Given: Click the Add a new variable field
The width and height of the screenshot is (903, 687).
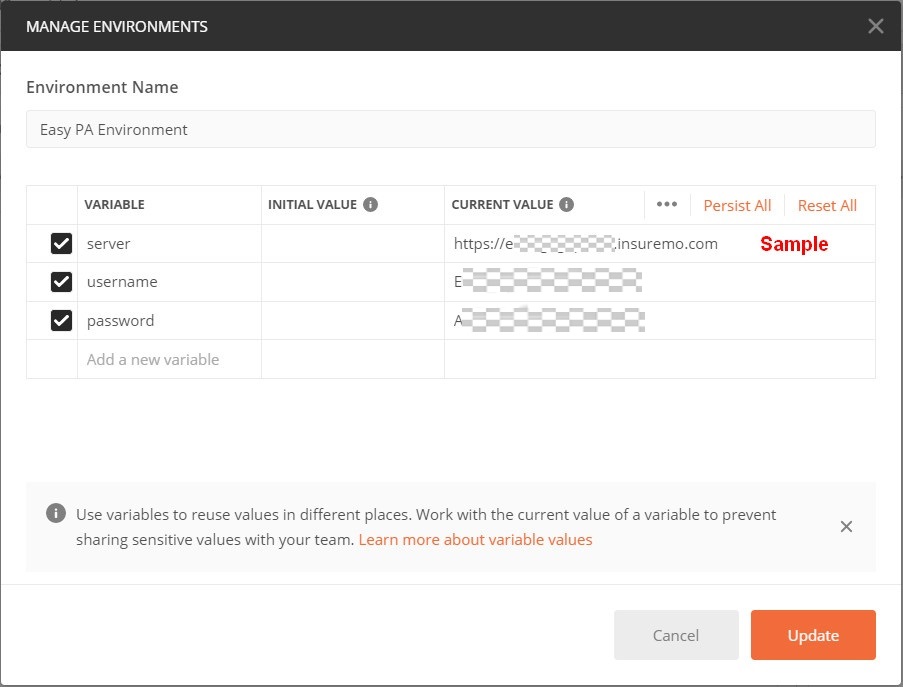Looking at the screenshot, I should (x=169, y=359).
